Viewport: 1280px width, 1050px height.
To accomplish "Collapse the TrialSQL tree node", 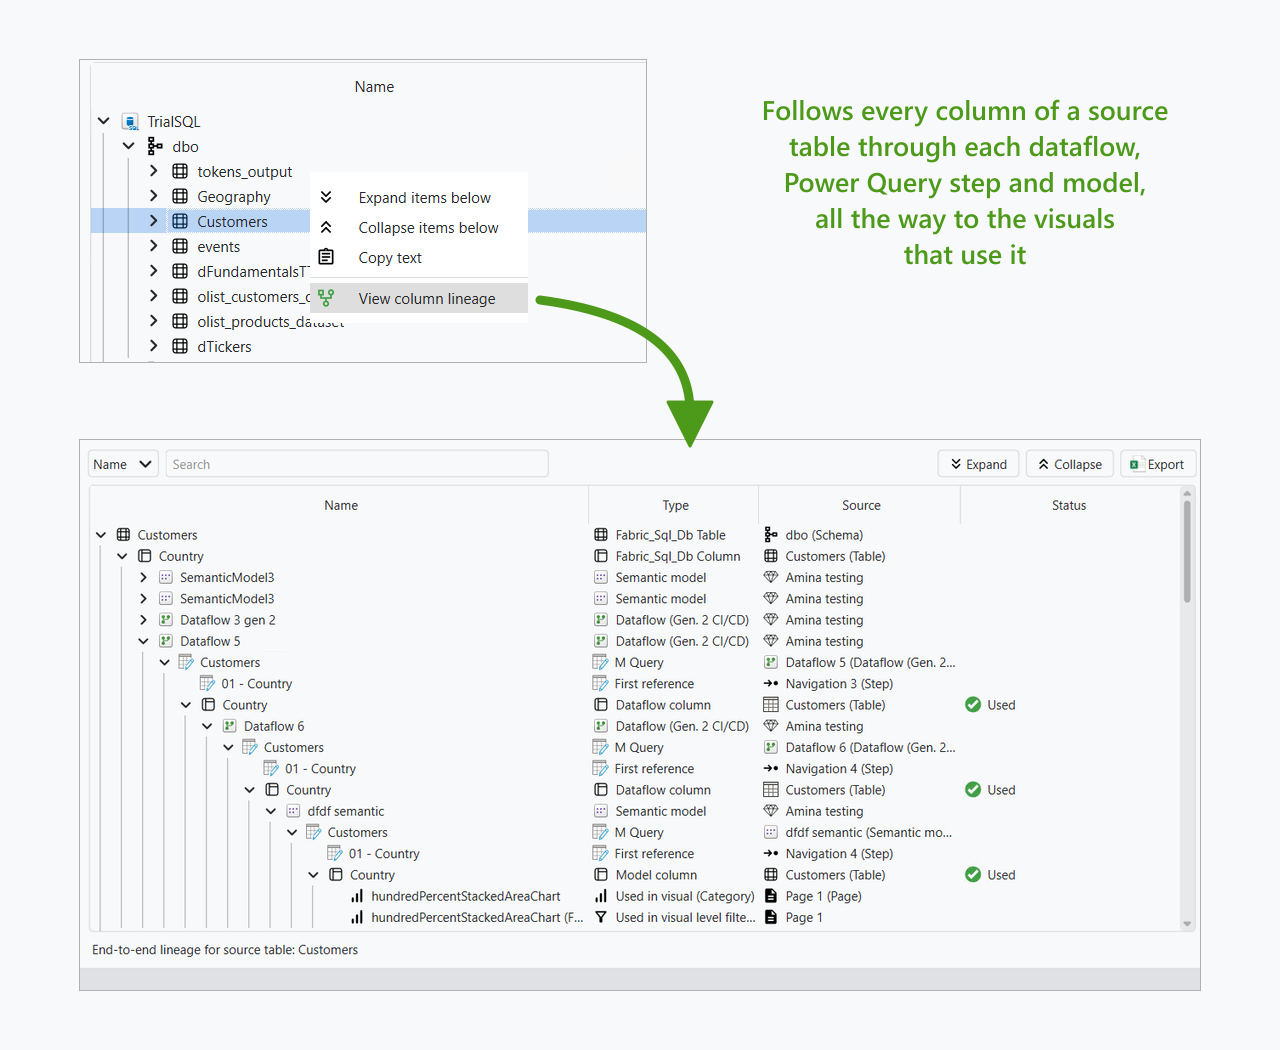I will [104, 121].
